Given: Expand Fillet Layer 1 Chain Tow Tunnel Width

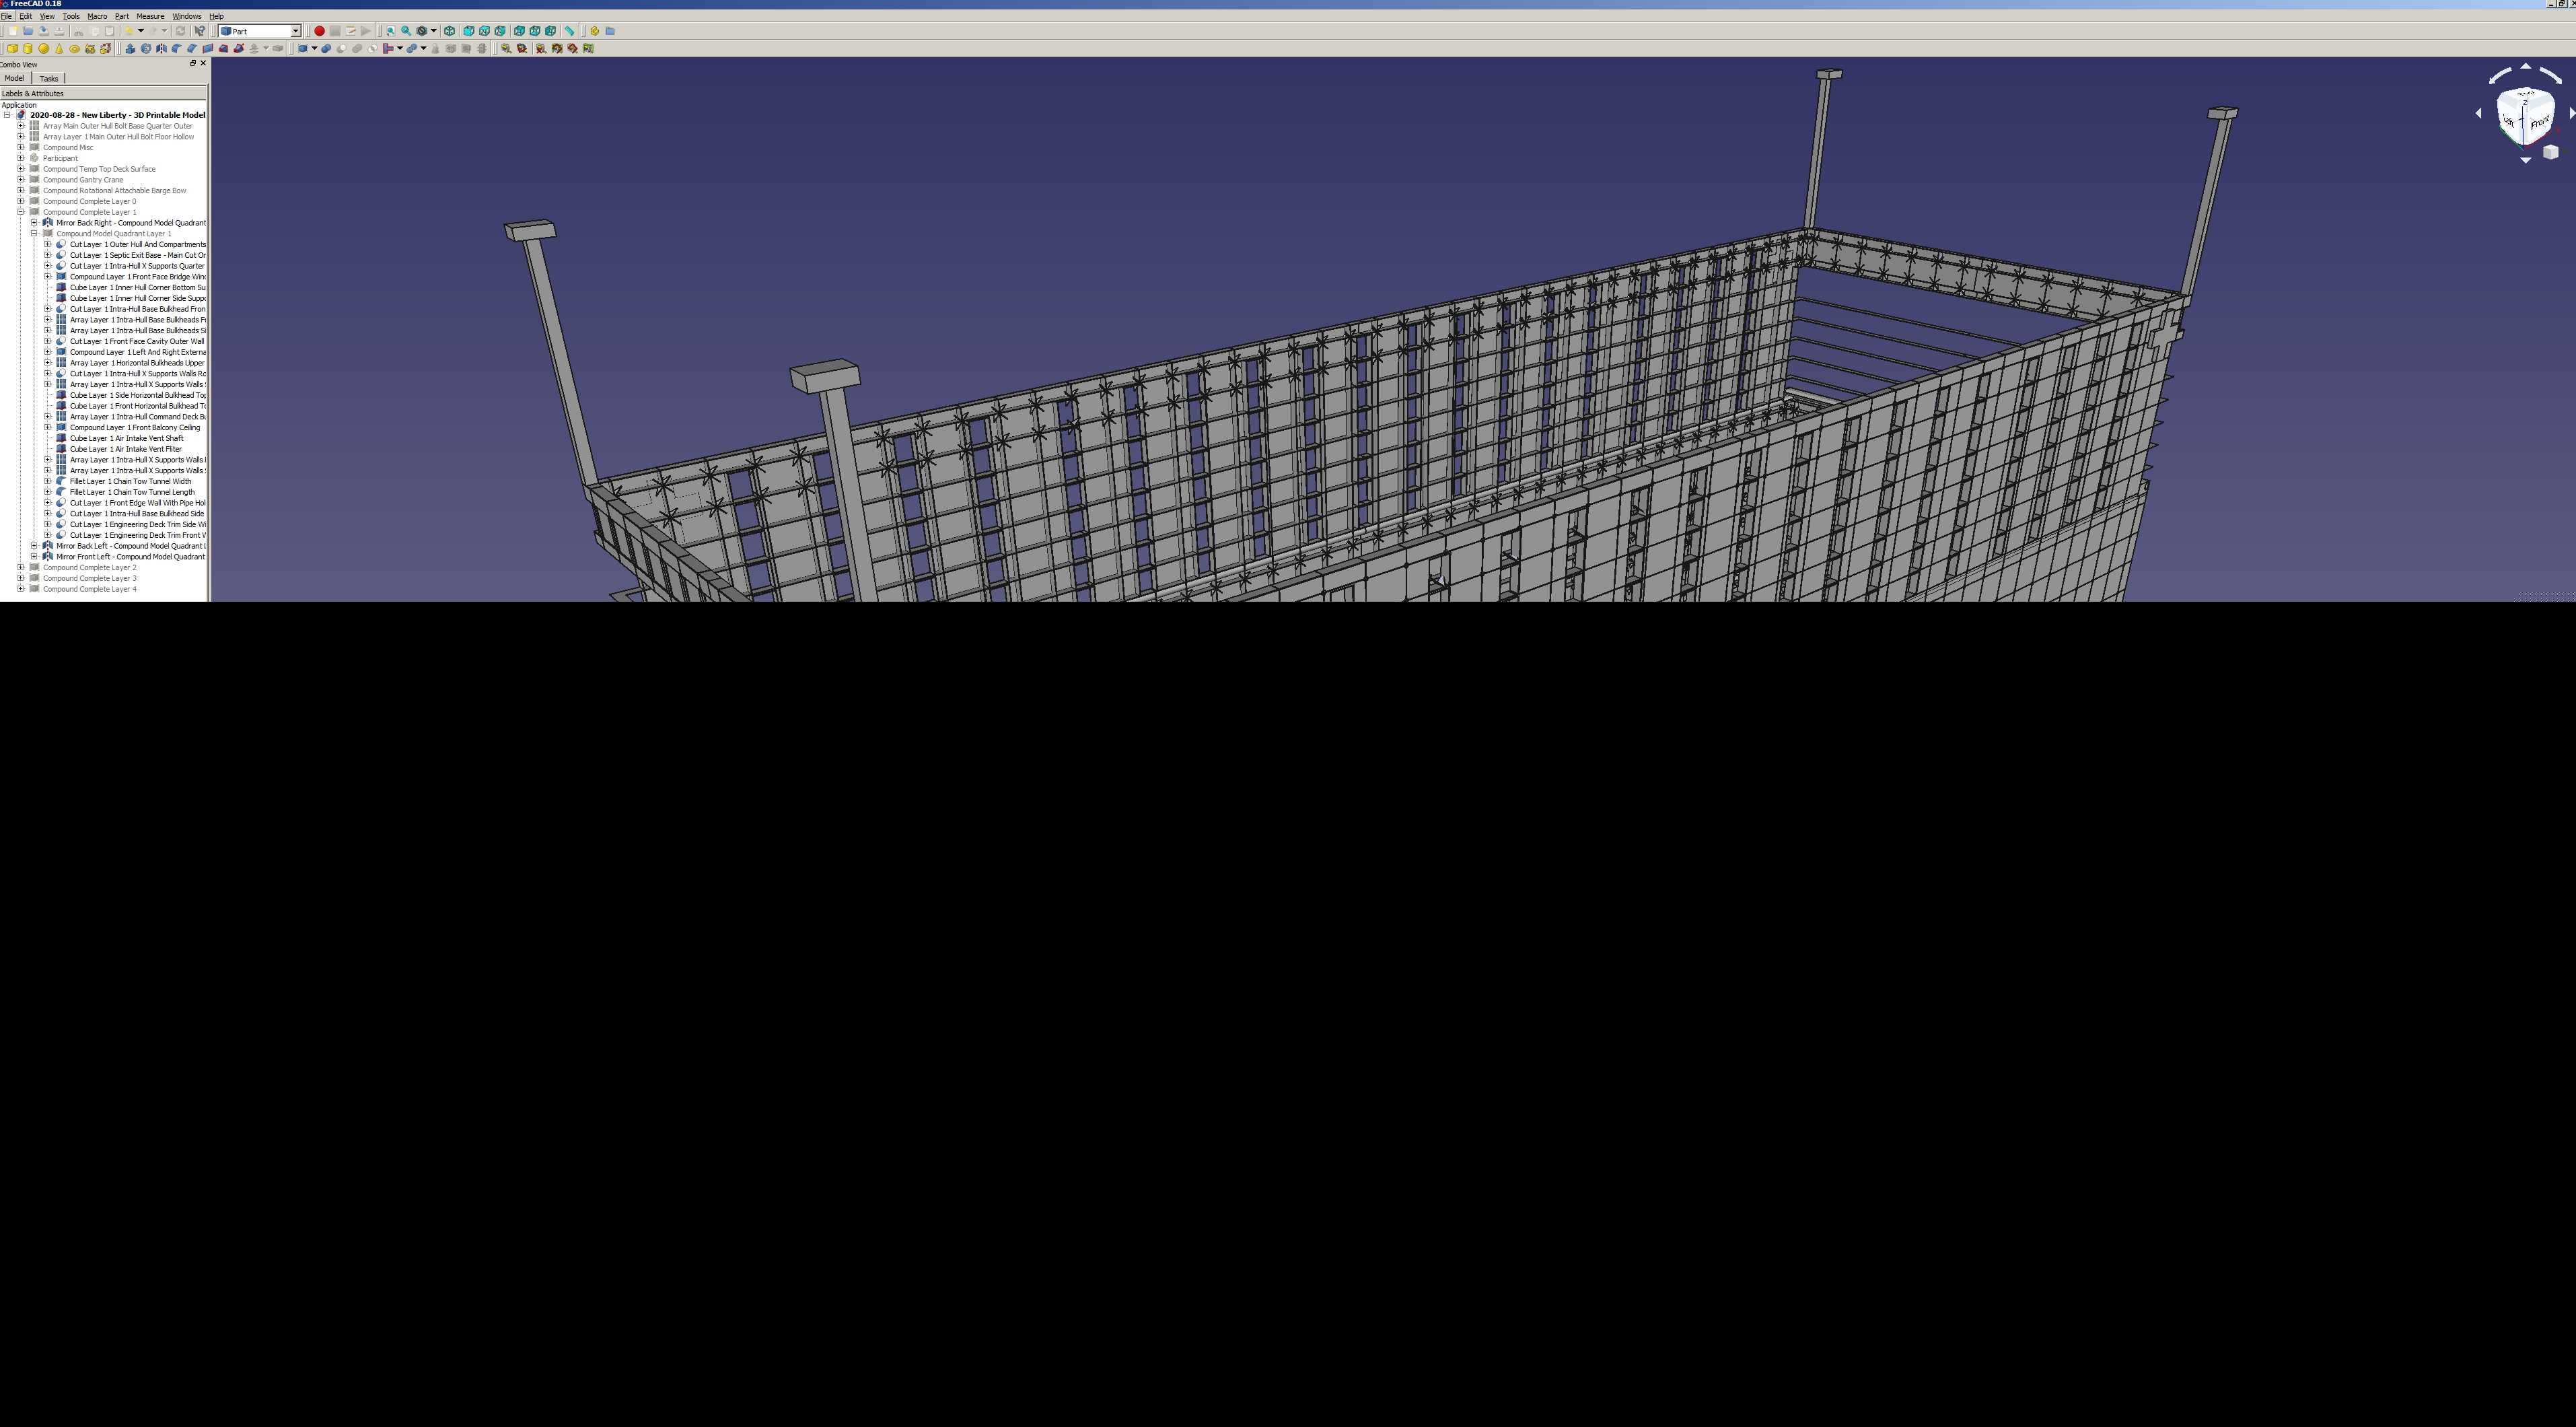Looking at the screenshot, I should tap(47, 481).
